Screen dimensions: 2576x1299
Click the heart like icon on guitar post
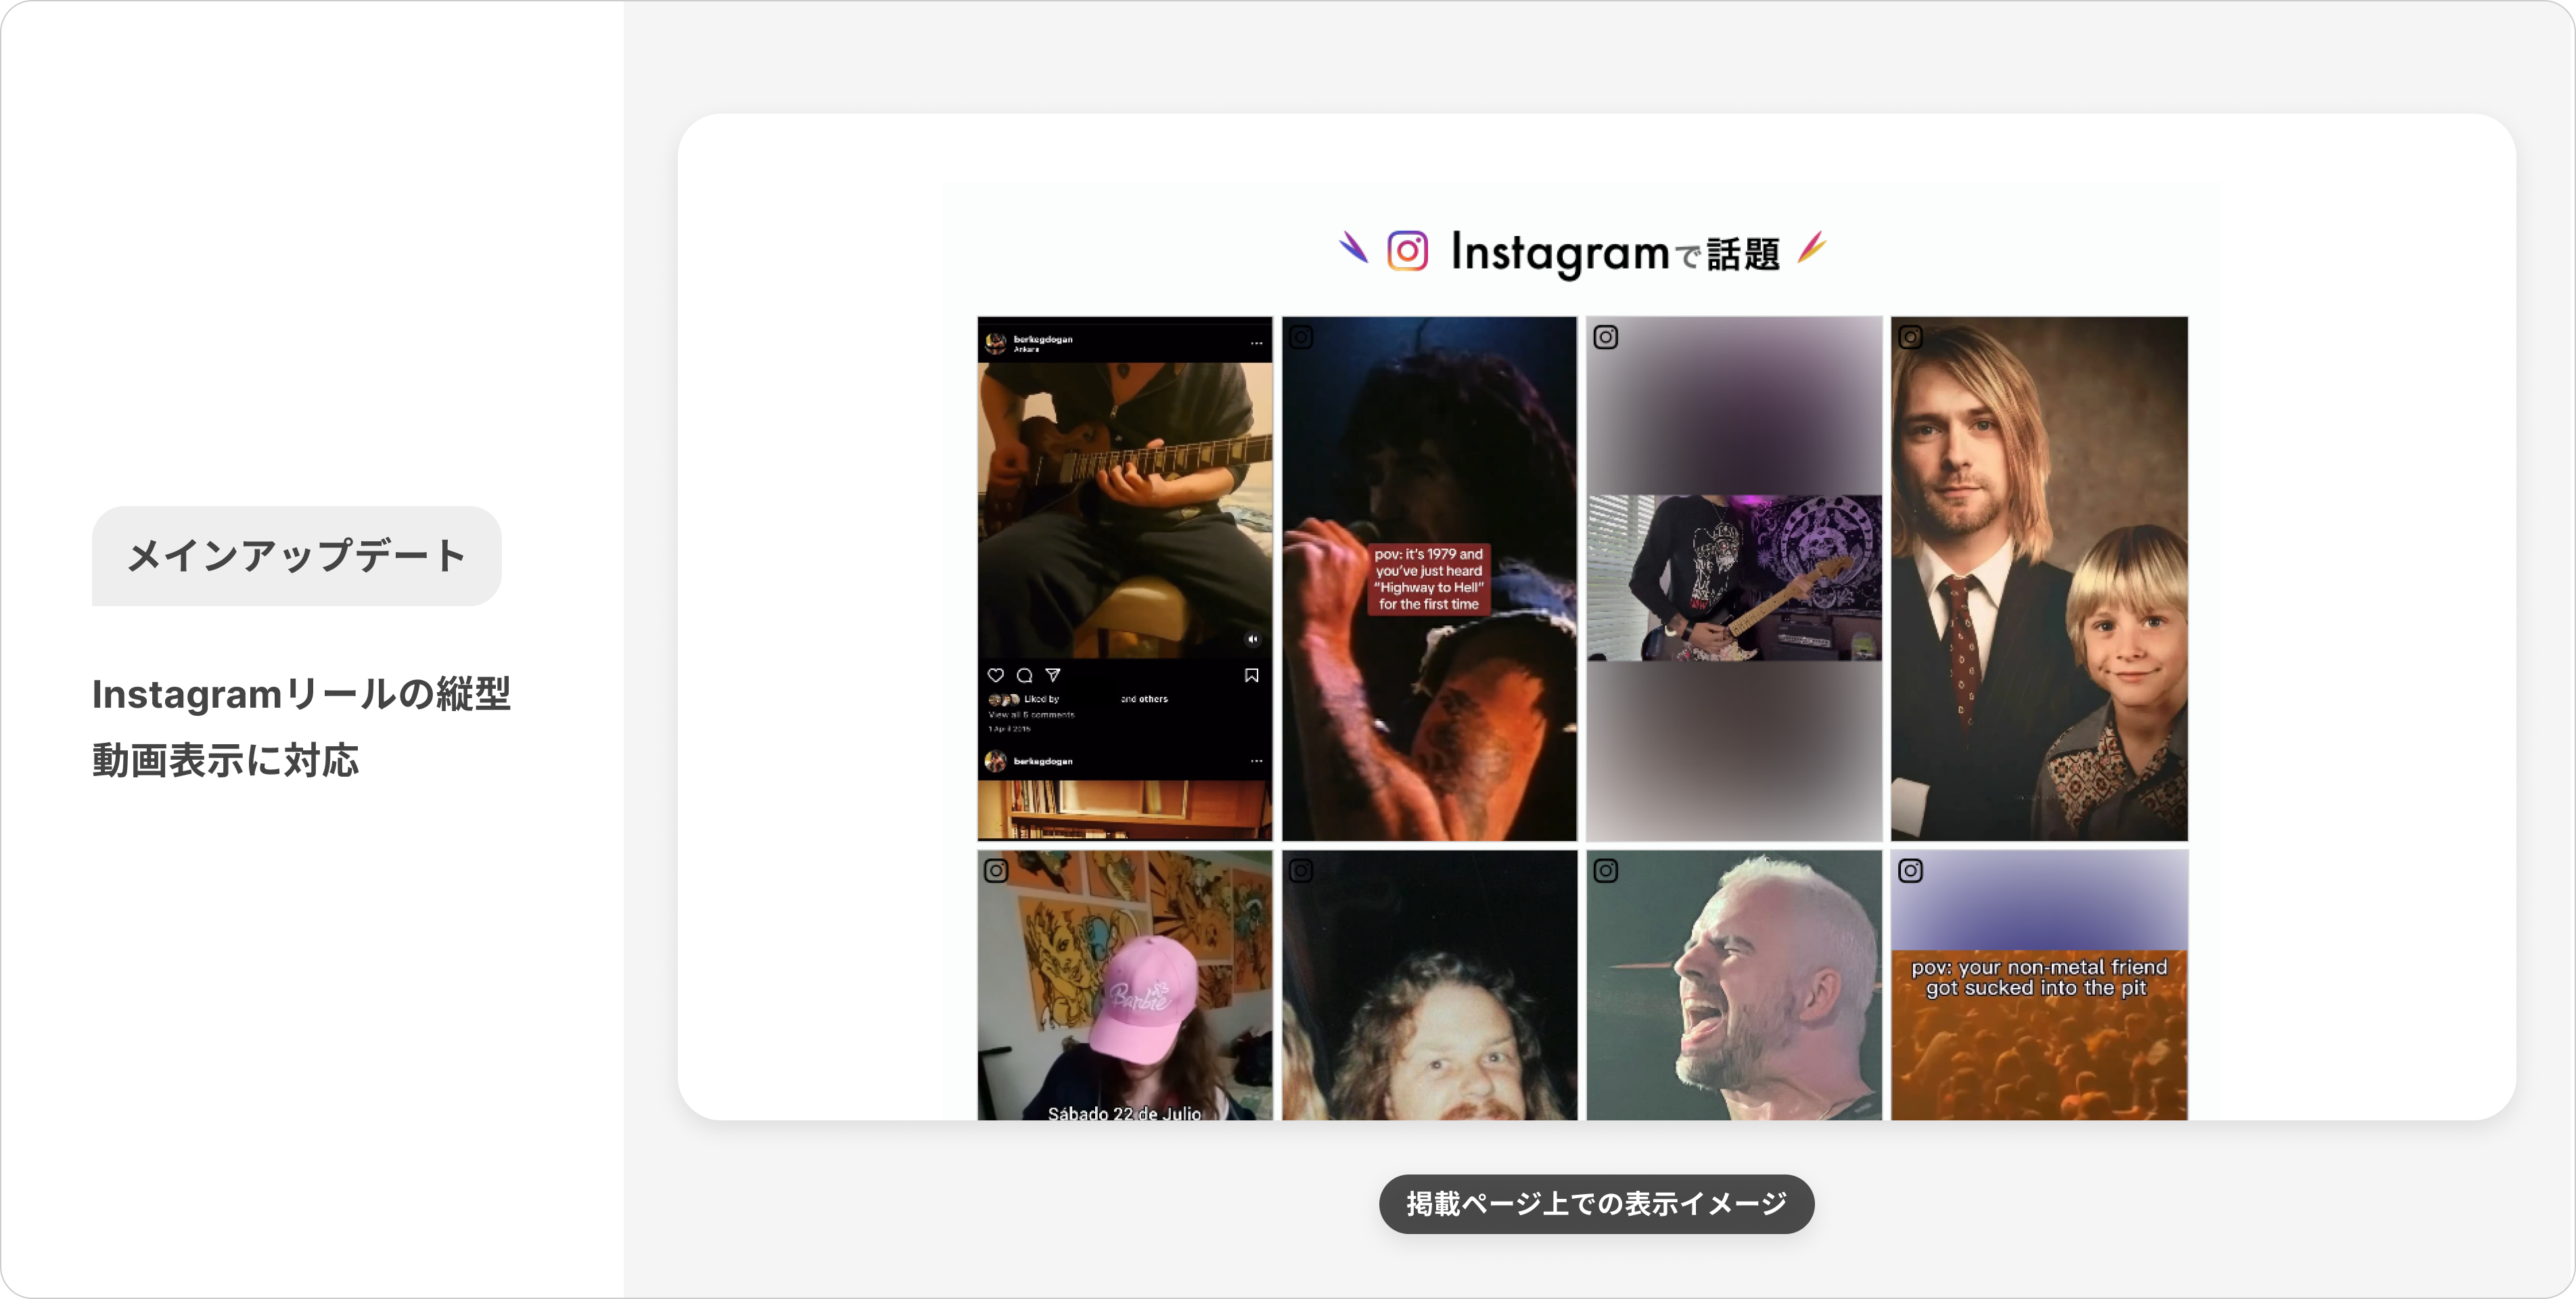pyautogui.click(x=995, y=675)
